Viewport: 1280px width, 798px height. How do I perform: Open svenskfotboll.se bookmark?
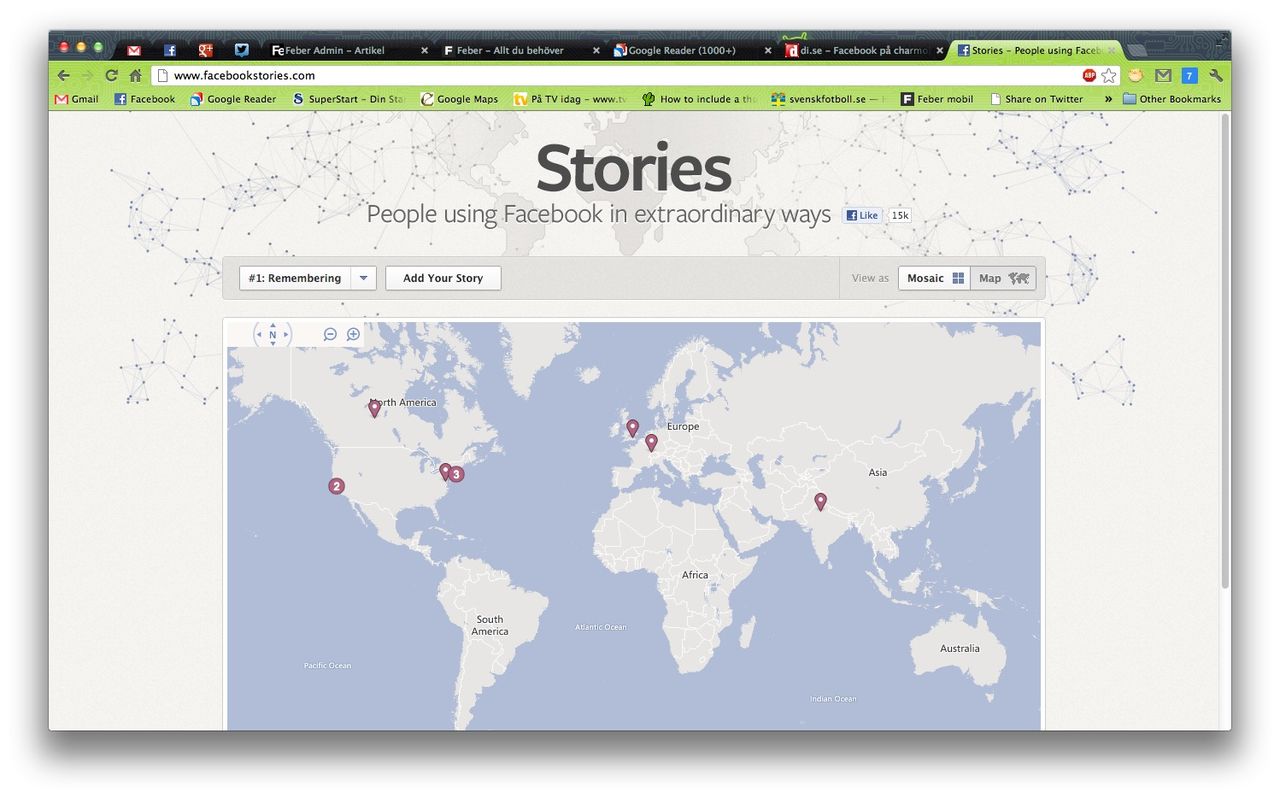click(x=828, y=99)
